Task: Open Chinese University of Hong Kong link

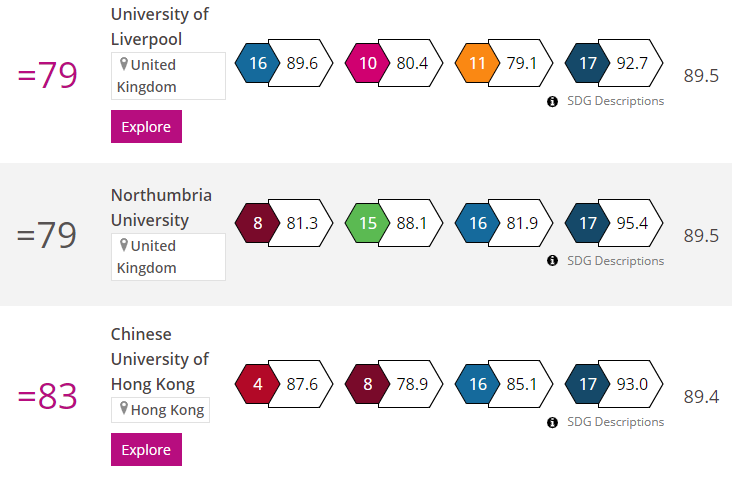Action: (x=160, y=359)
